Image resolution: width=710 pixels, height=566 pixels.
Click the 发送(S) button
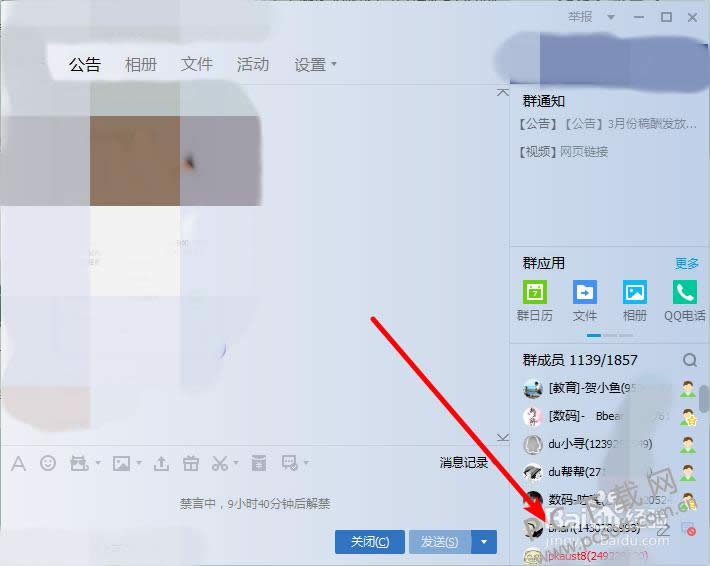click(440, 542)
